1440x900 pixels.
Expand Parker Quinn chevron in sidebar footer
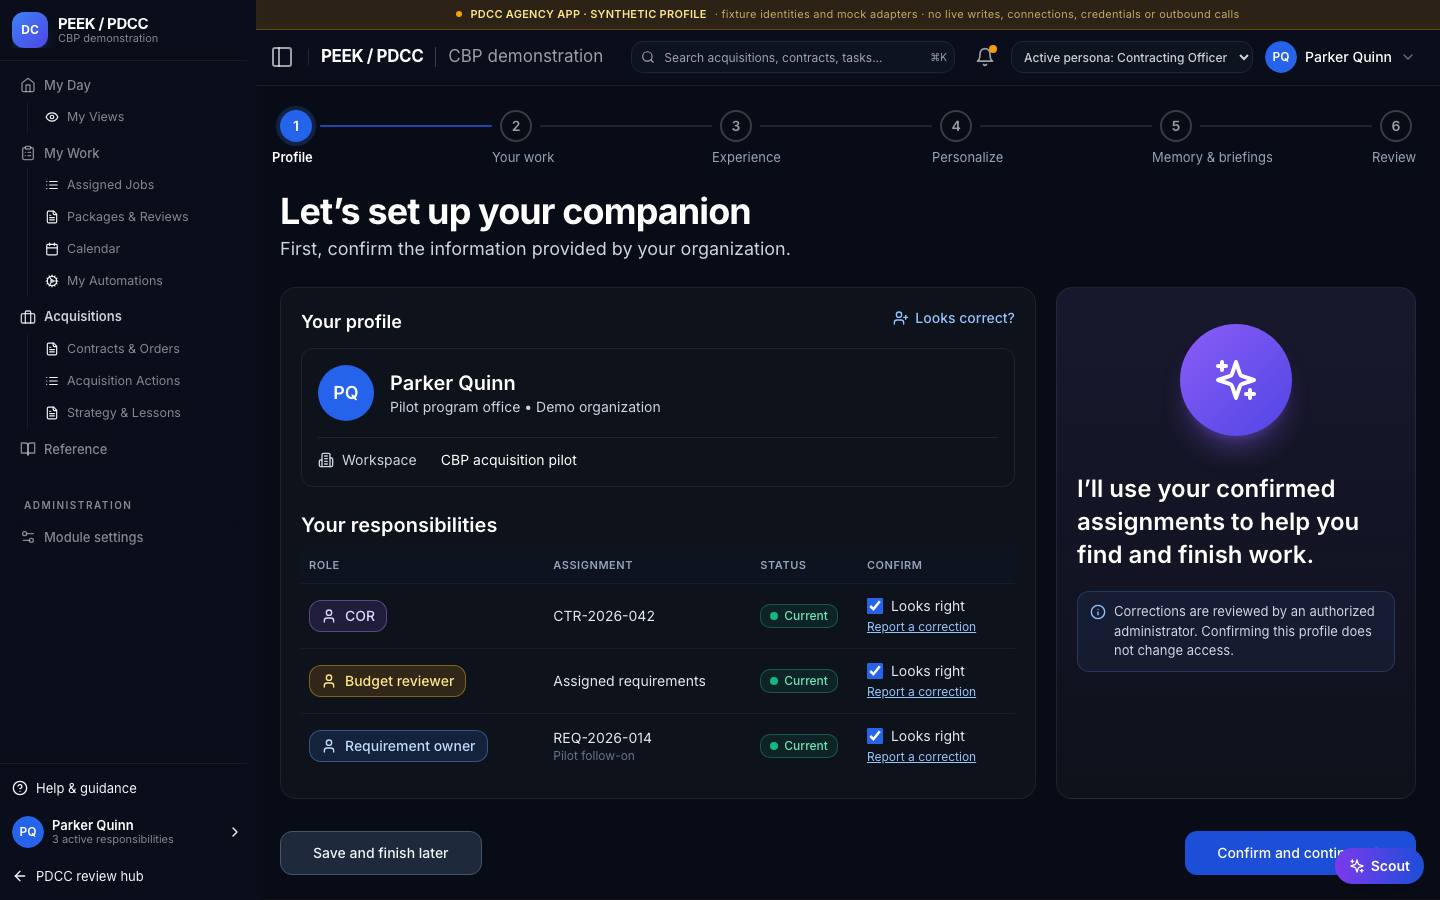235,832
